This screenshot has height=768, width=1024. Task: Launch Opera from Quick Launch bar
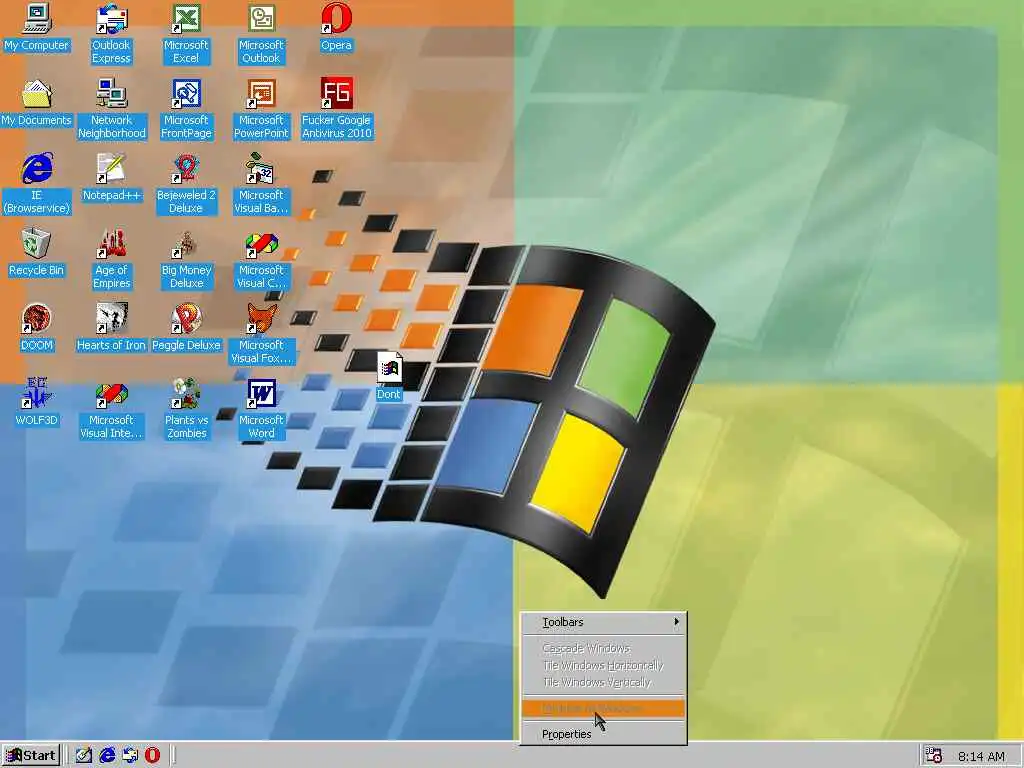(153, 756)
